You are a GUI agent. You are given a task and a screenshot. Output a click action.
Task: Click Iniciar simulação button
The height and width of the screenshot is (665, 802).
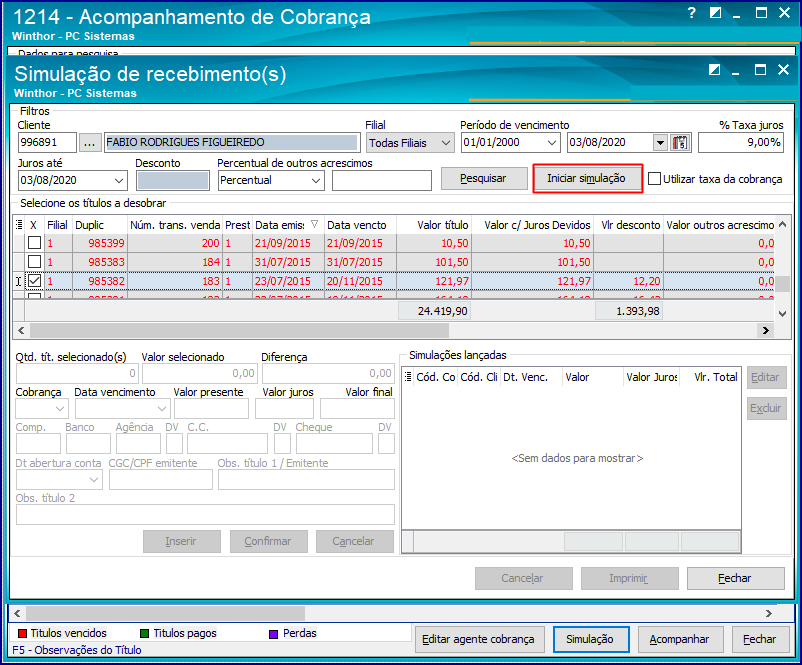[x=587, y=179]
